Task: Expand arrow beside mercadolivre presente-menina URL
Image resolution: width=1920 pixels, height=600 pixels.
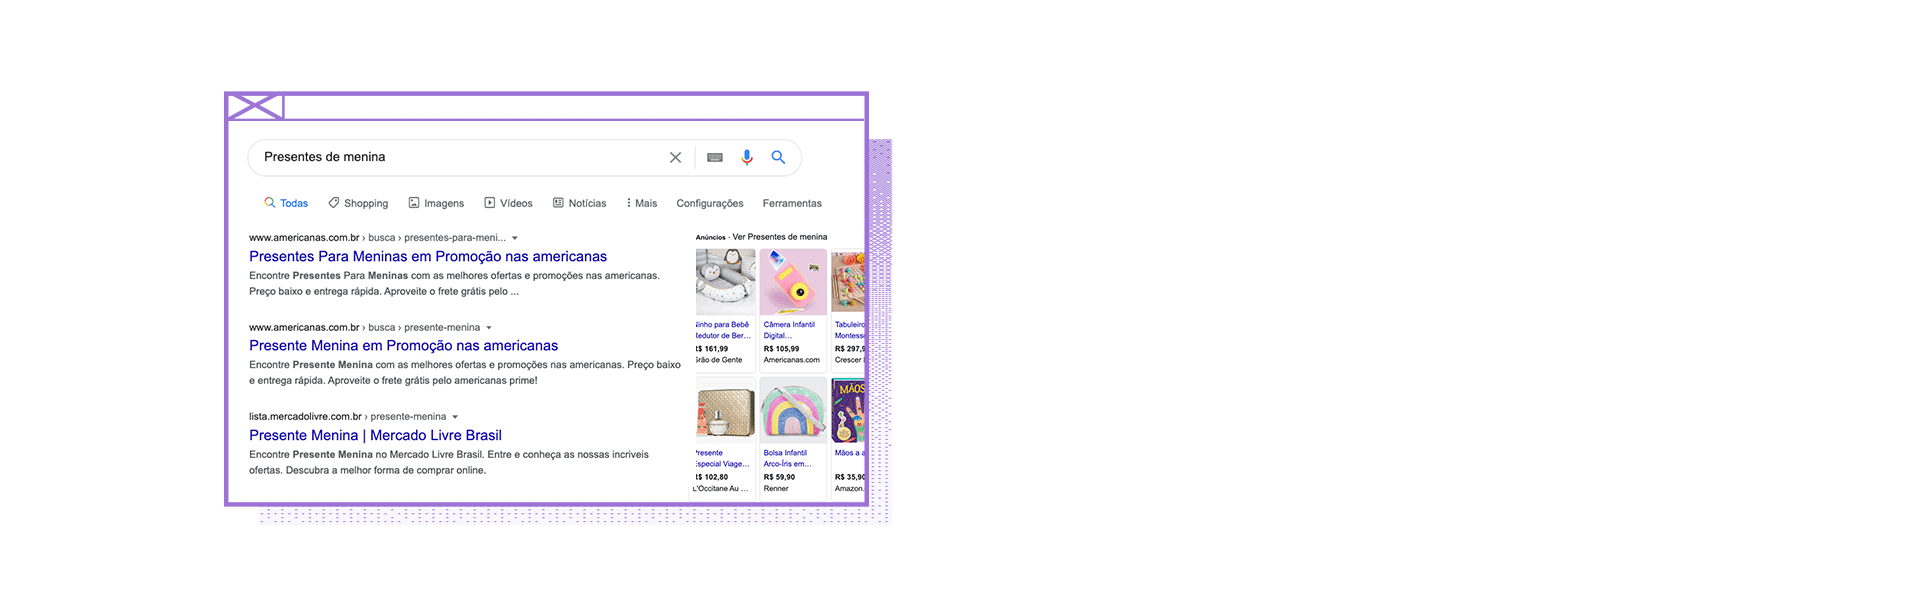Action: click(x=455, y=417)
